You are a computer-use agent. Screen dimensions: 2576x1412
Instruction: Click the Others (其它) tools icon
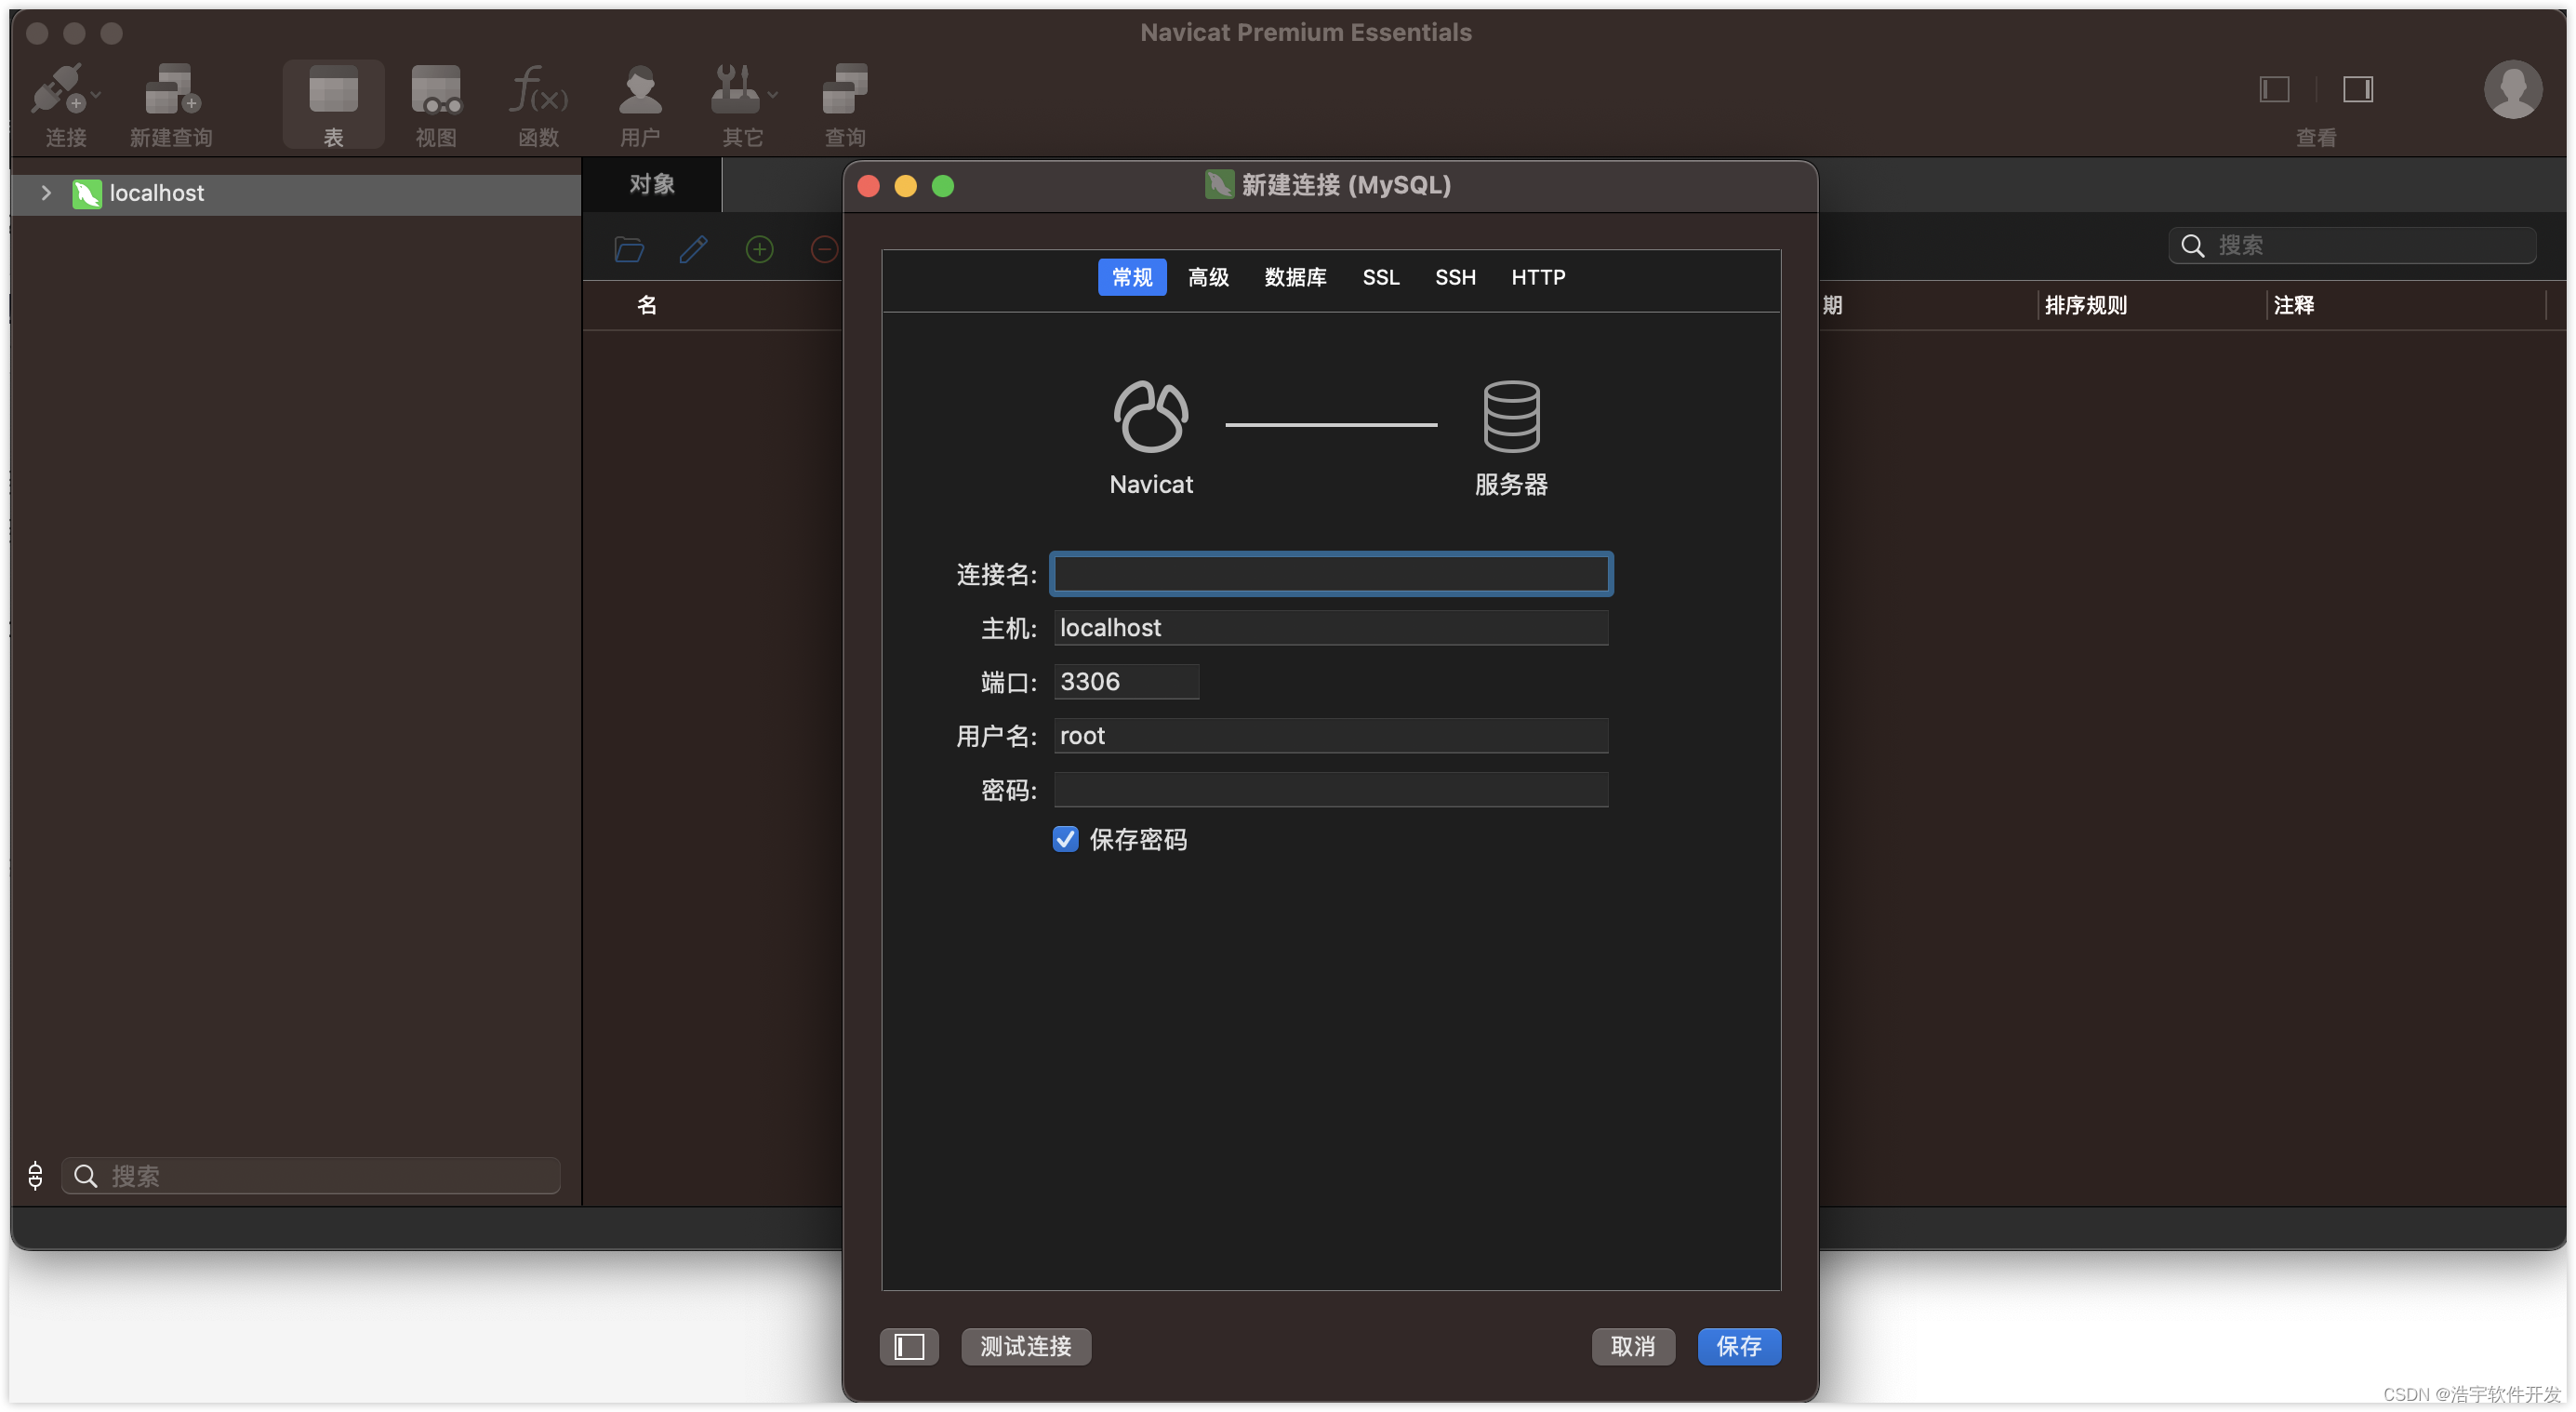point(735,91)
